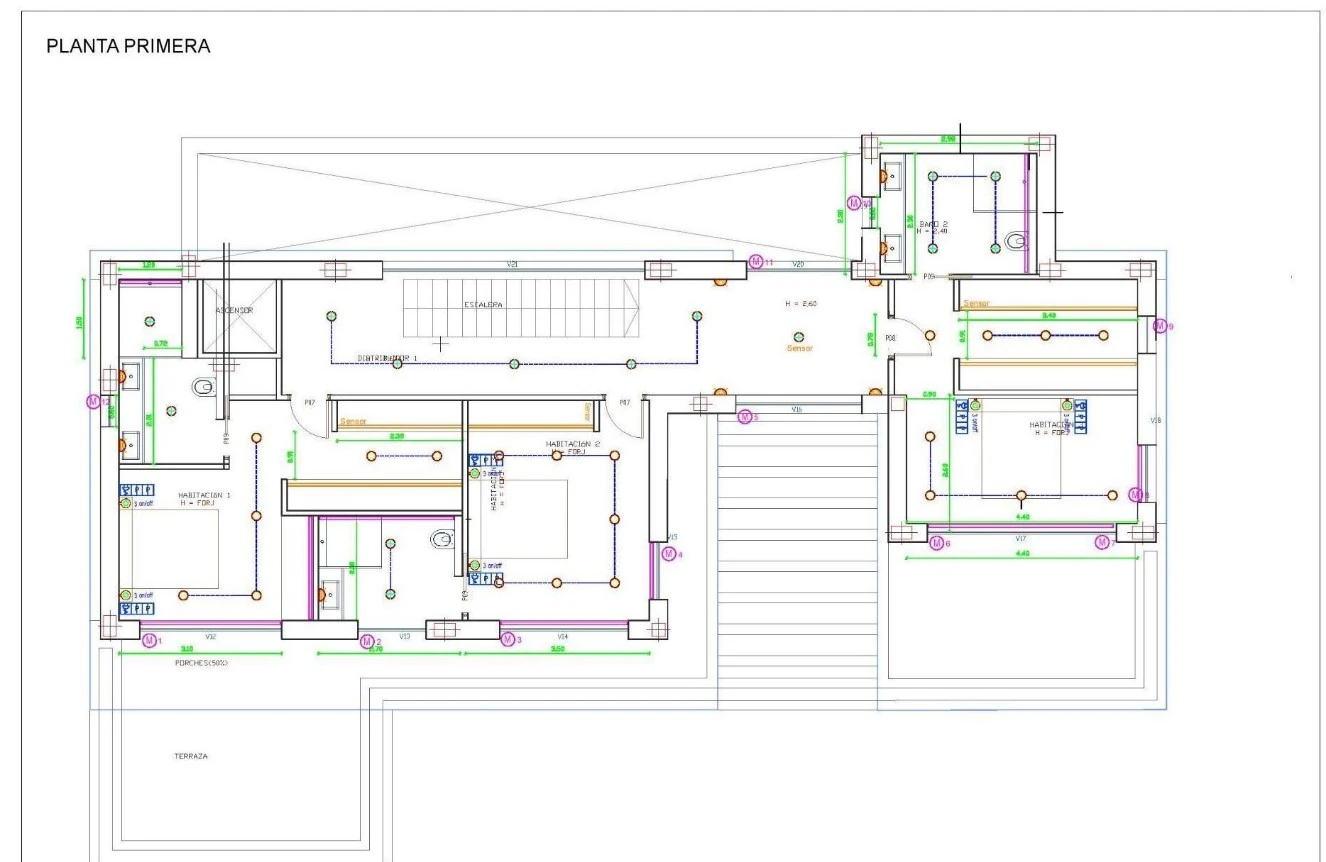Select the M3 marker circle
This screenshot has width=1326, height=862.
tap(508, 638)
